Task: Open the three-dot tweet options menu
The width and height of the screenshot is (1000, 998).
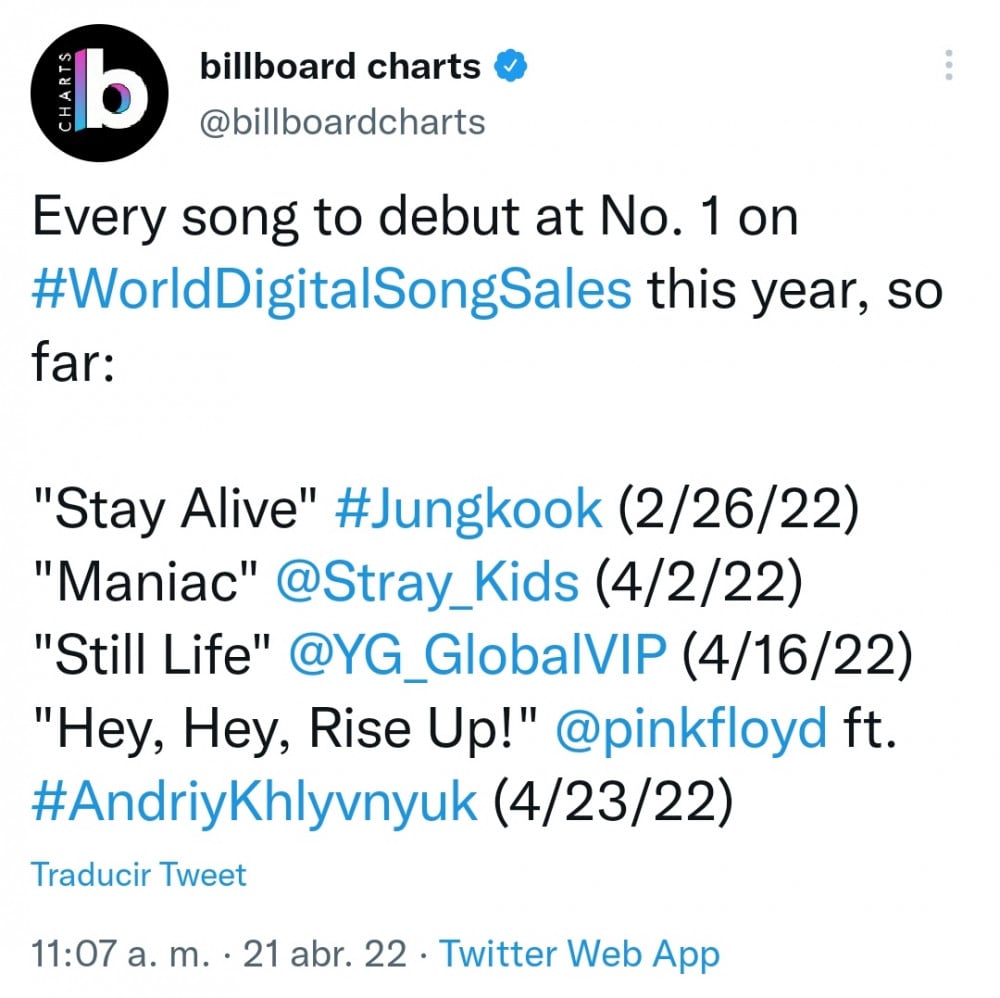Action: [x=948, y=65]
